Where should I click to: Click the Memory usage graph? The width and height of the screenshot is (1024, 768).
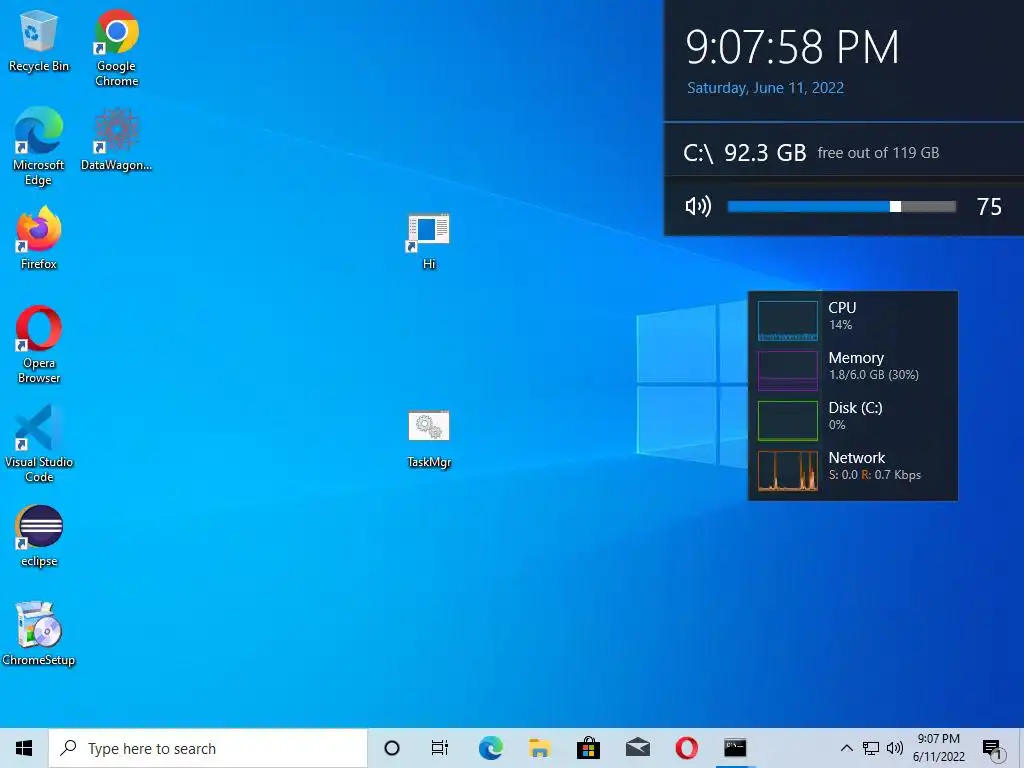click(x=788, y=371)
